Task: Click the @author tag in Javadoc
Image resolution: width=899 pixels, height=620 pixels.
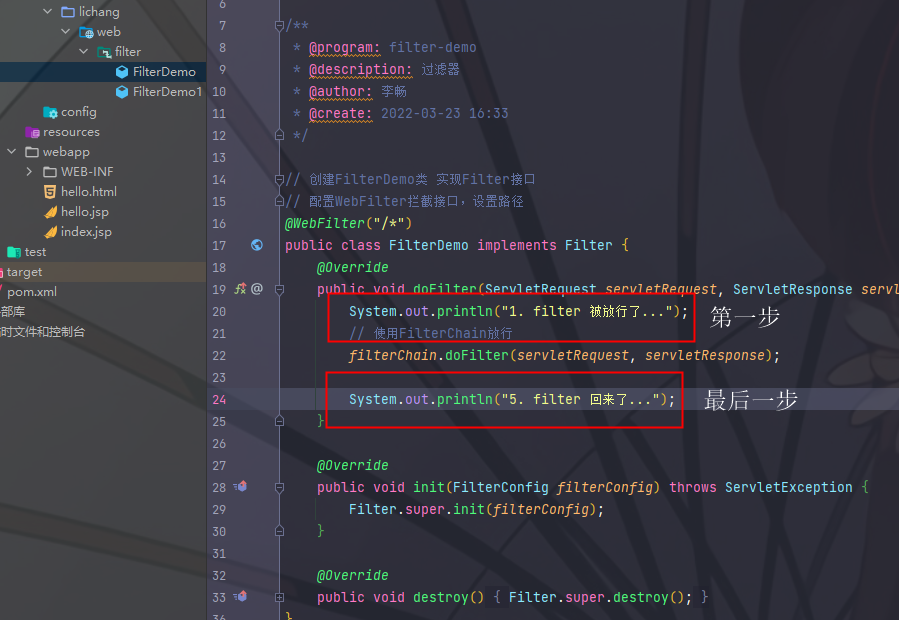Action: tap(341, 92)
